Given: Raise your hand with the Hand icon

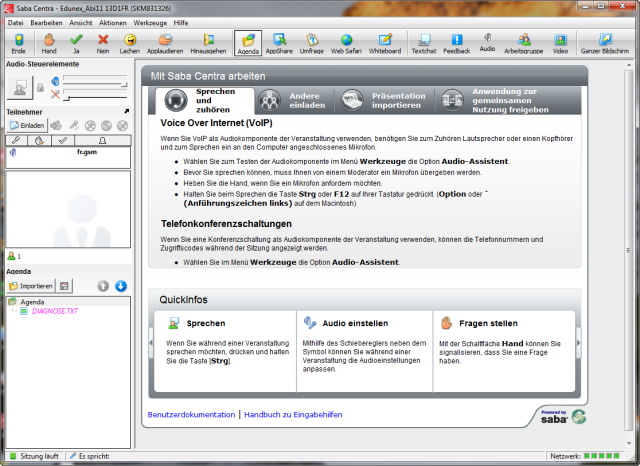Looking at the screenshot, I should click(x=49, y=44).
